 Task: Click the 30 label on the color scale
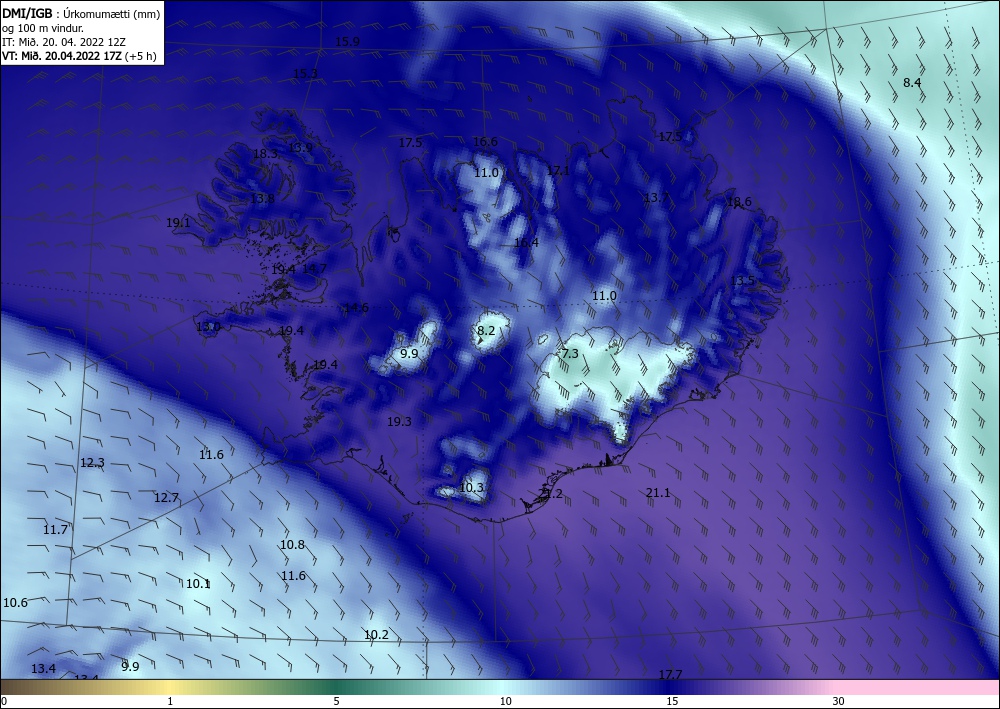coord(839,701)
